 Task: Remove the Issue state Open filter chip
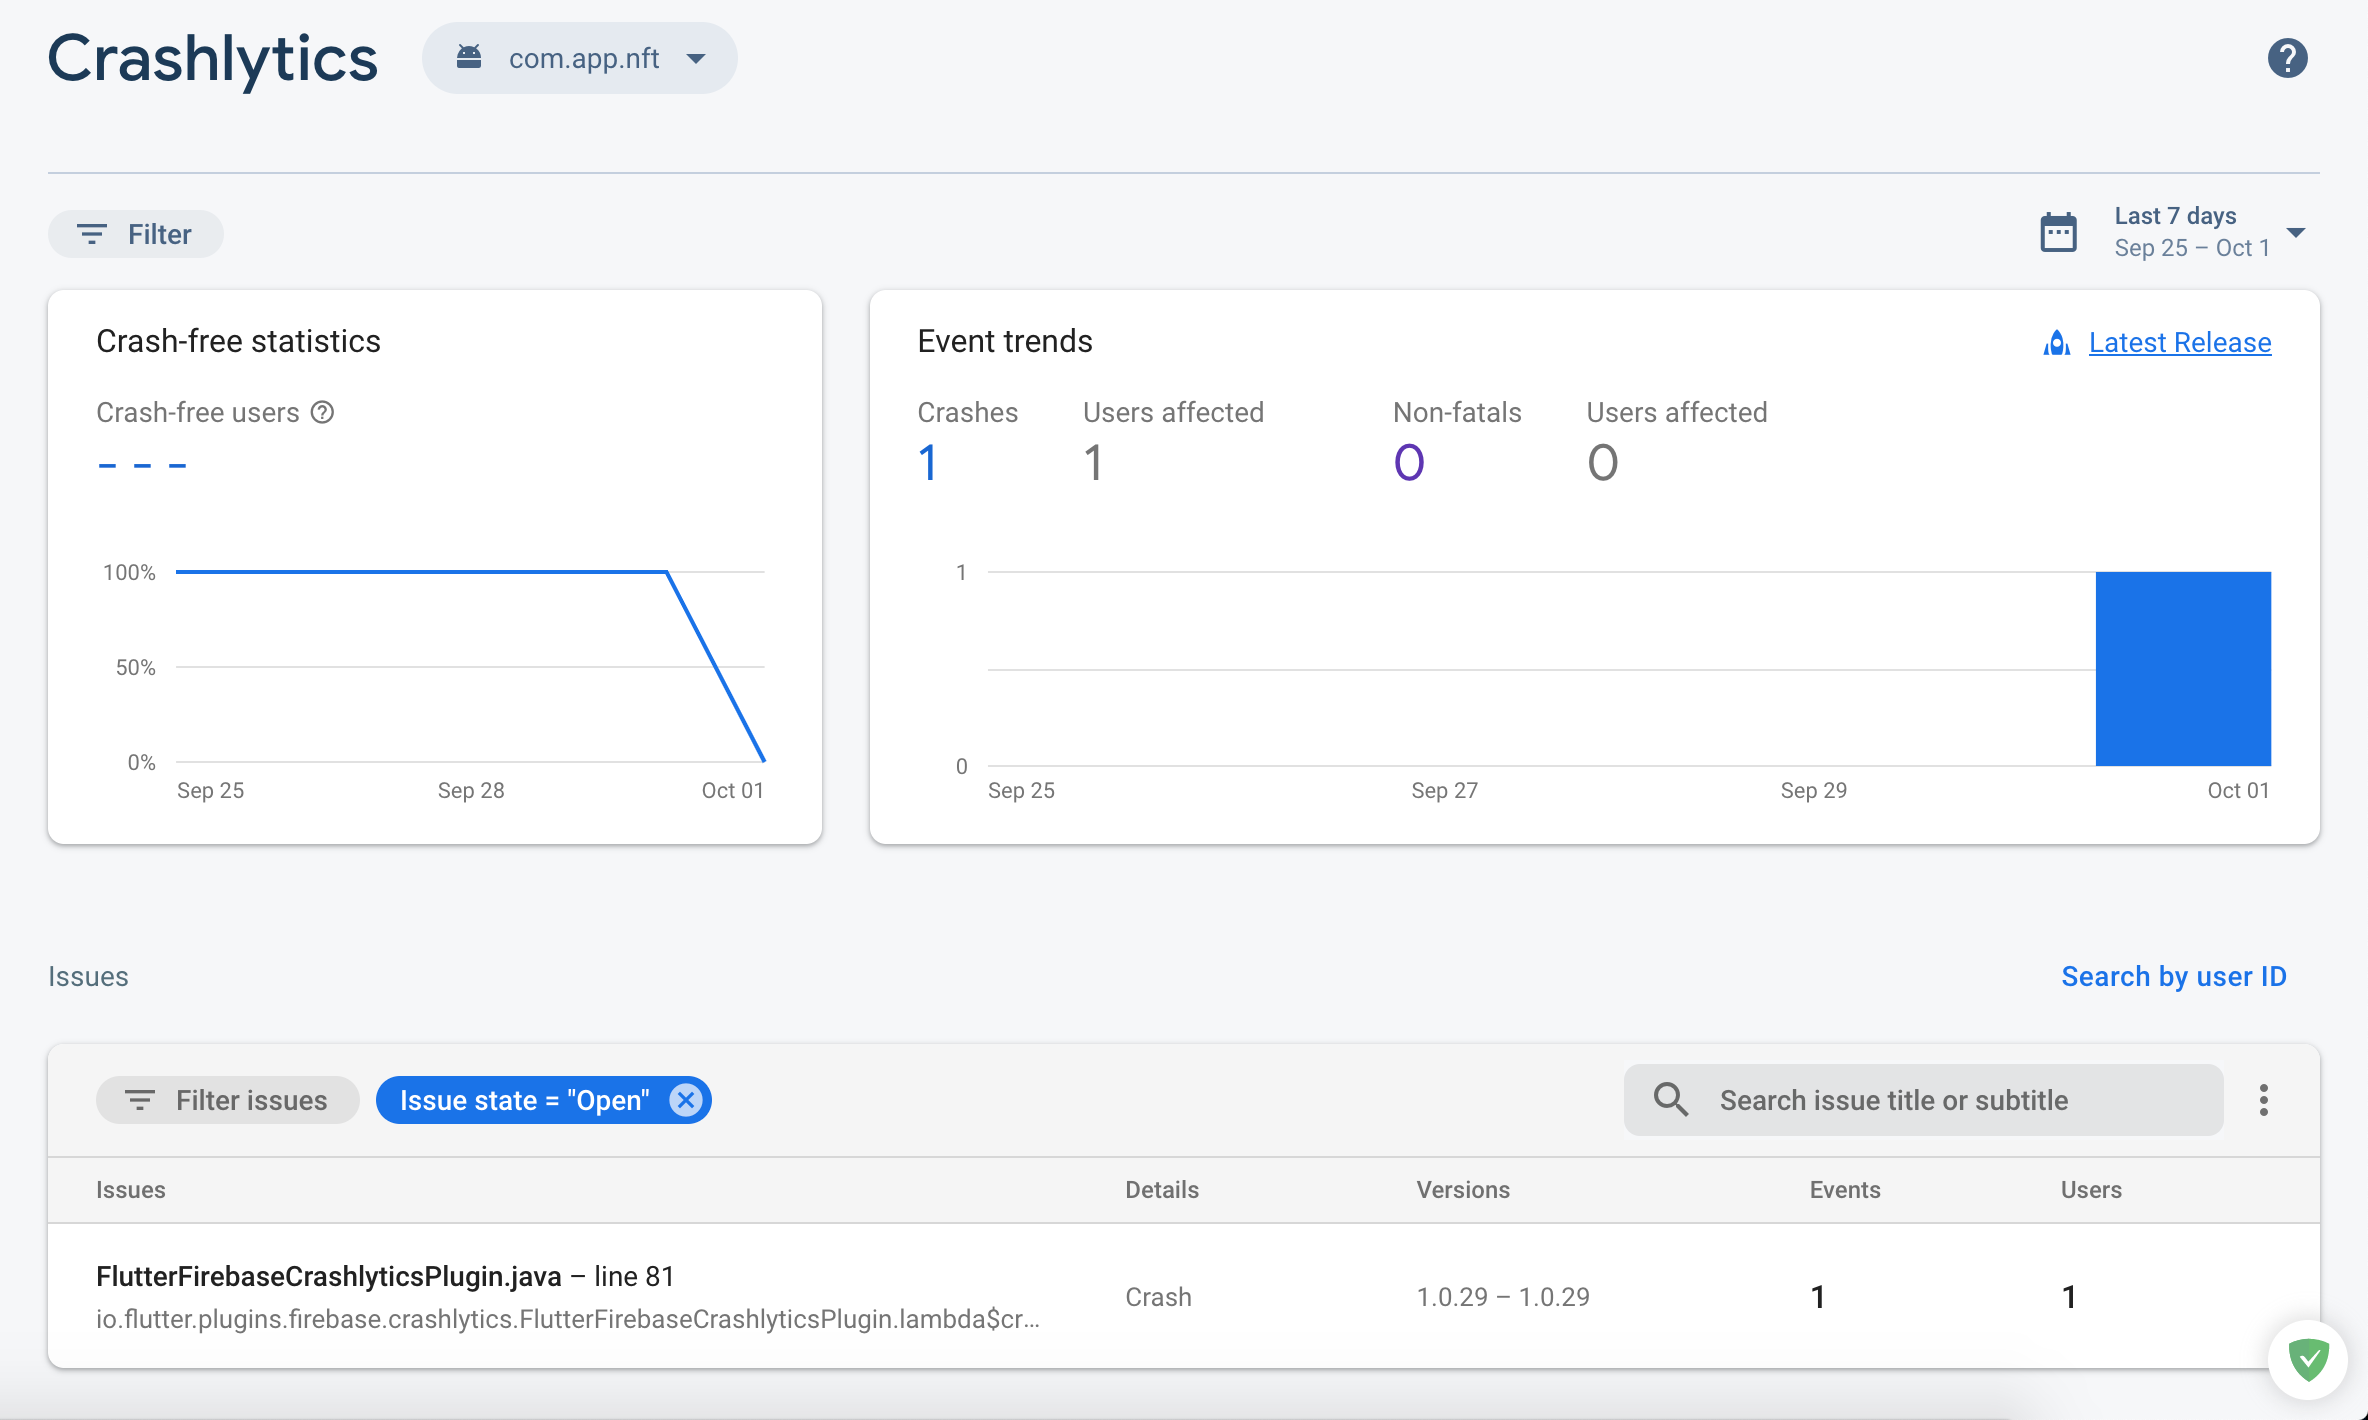coord(686,1100)
